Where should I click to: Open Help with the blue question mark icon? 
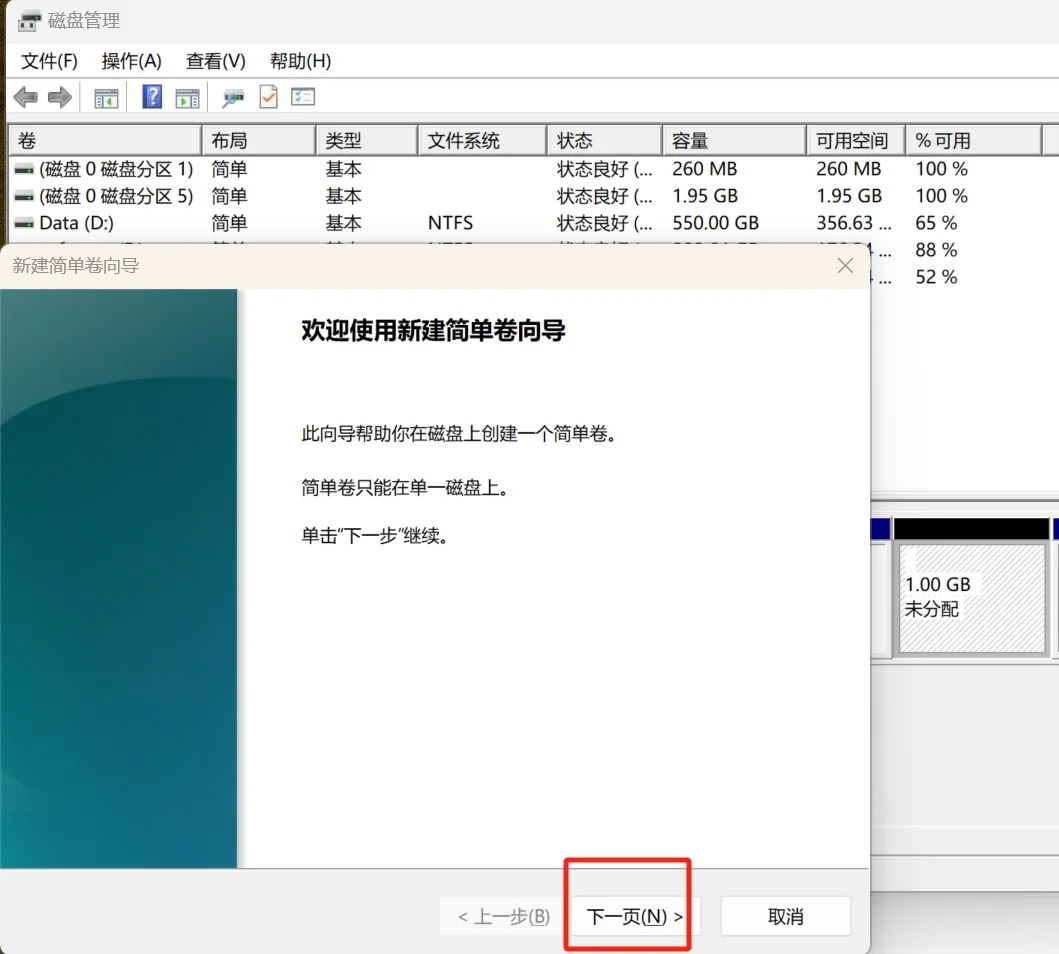point(153,97)
